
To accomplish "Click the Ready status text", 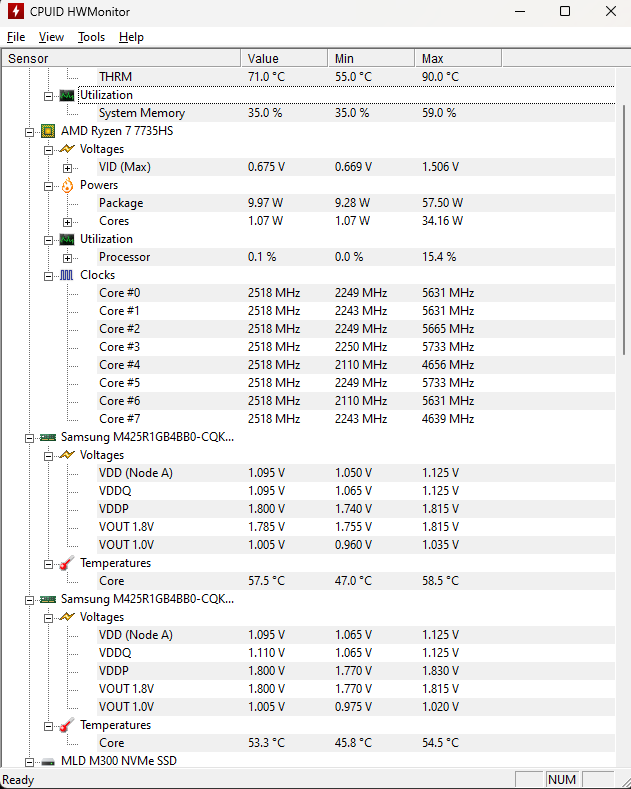I will 18,780.
